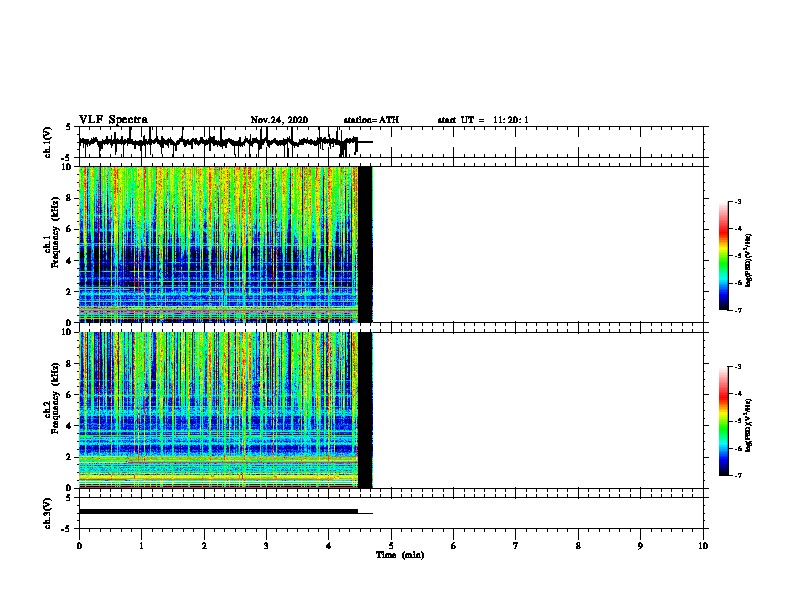The height and width of the screenshot is (612, 792).
Task: Click the ch.2 colorbar label "log(PSD)(V²/Hz)"
Action: (x=749, y=425)
